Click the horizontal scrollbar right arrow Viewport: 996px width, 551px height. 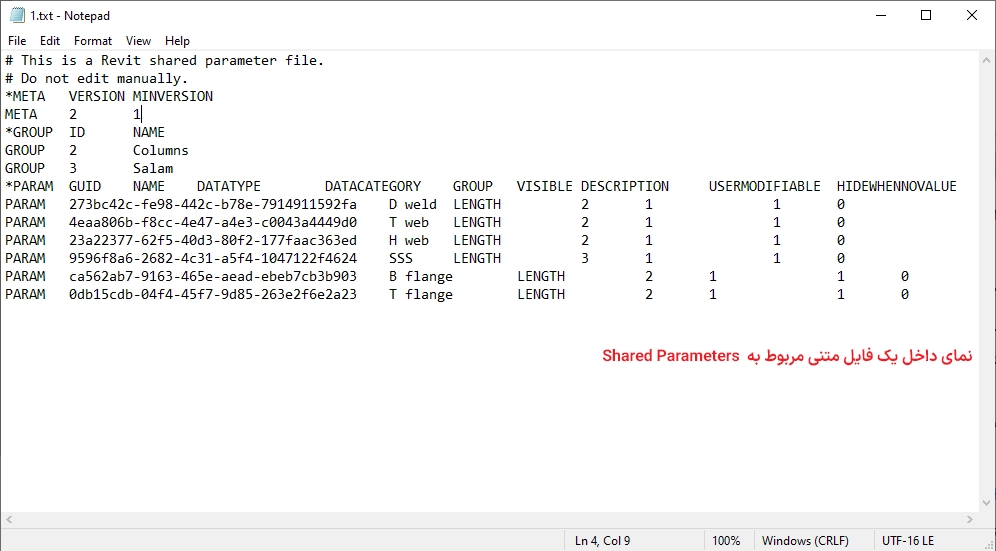970,520
